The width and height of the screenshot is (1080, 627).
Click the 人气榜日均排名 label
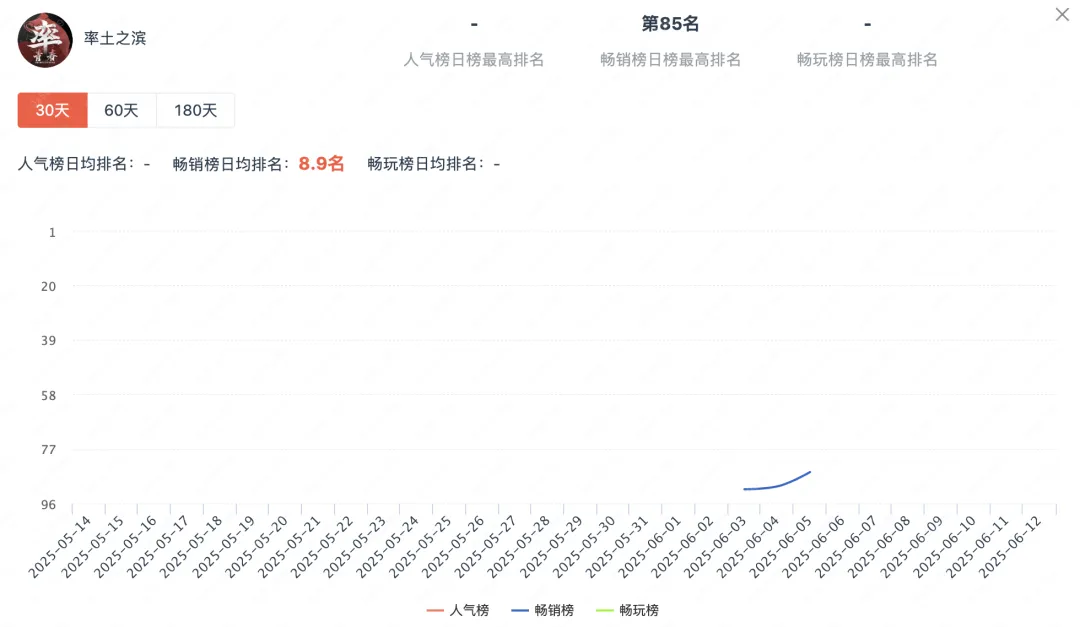(x=76, y=164)
